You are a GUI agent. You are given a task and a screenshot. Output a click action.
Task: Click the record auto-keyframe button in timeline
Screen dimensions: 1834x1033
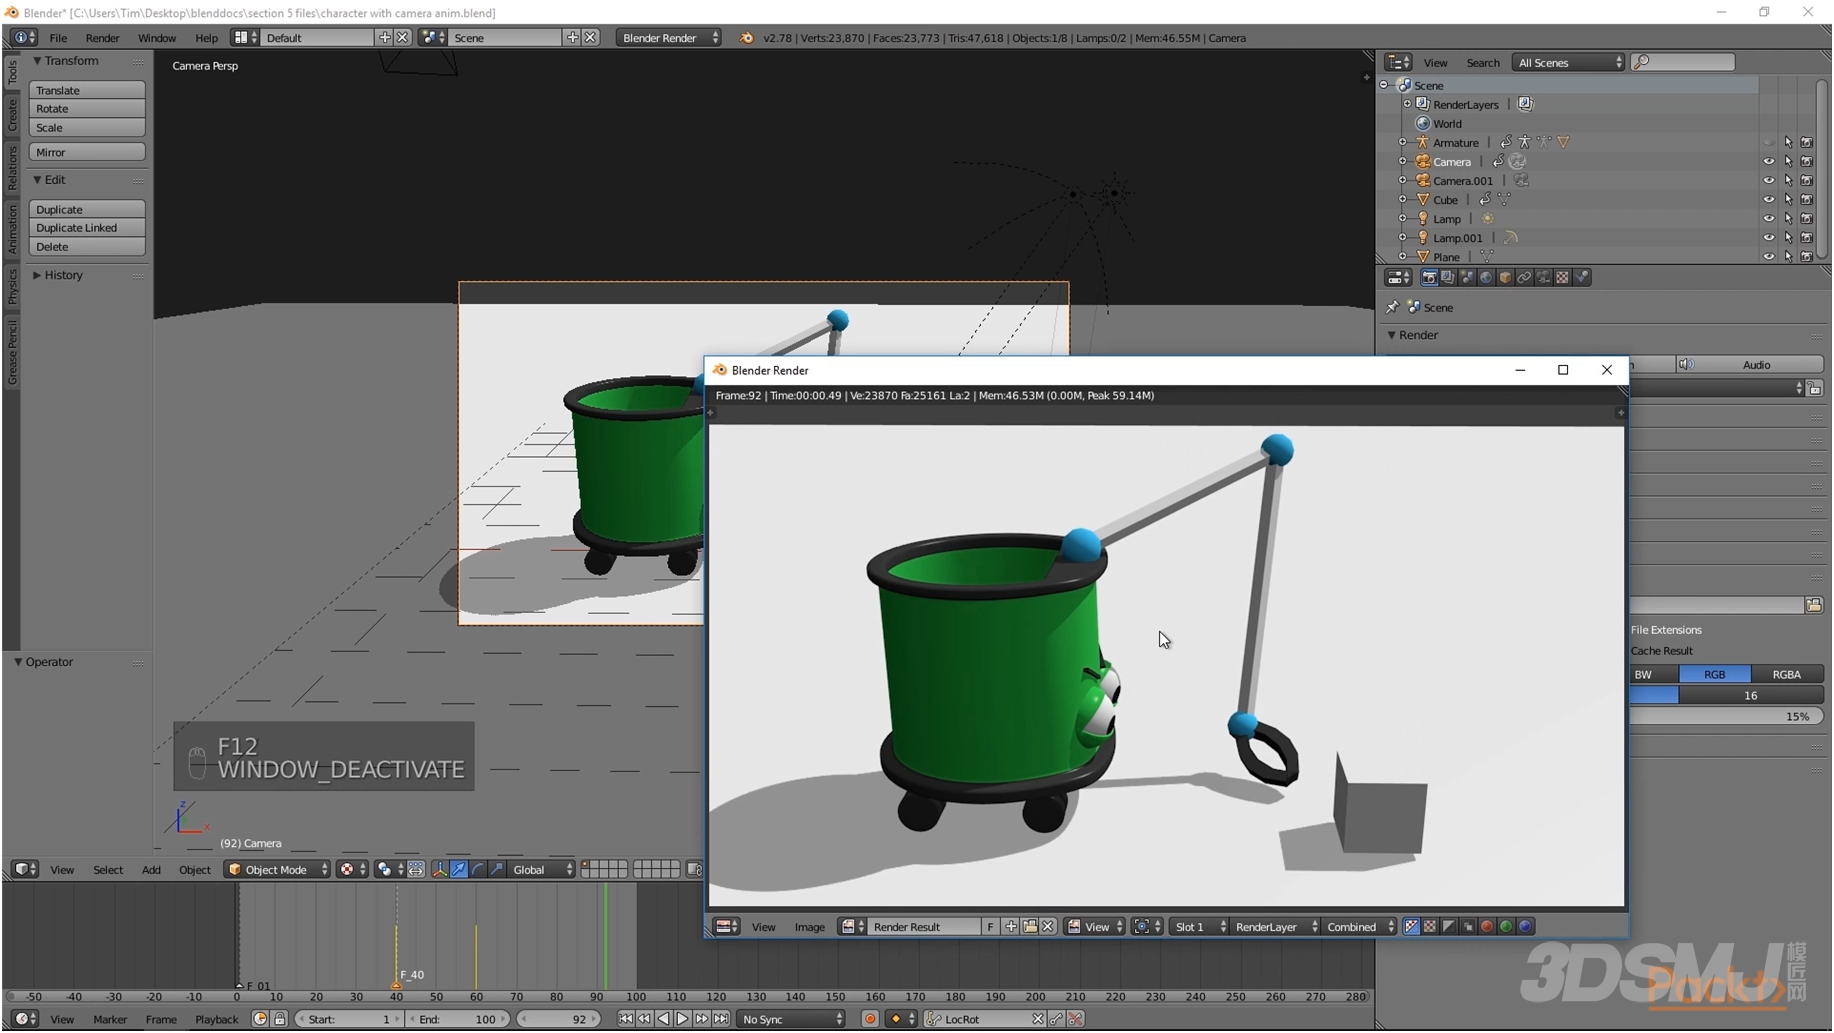point(870,1019)
